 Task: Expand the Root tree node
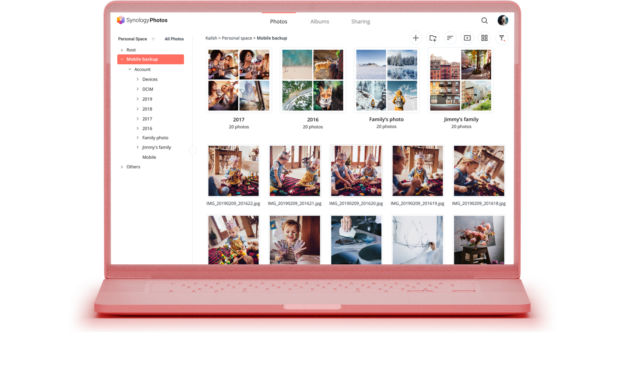pos(122,50)
